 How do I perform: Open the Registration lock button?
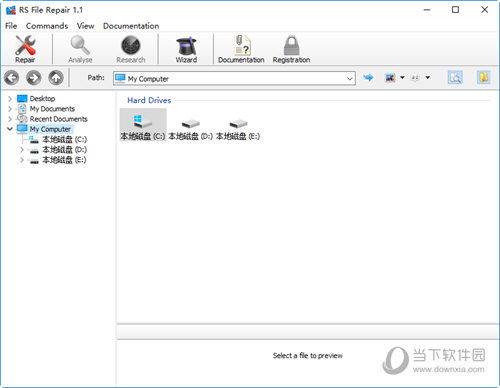pos(291,49)
